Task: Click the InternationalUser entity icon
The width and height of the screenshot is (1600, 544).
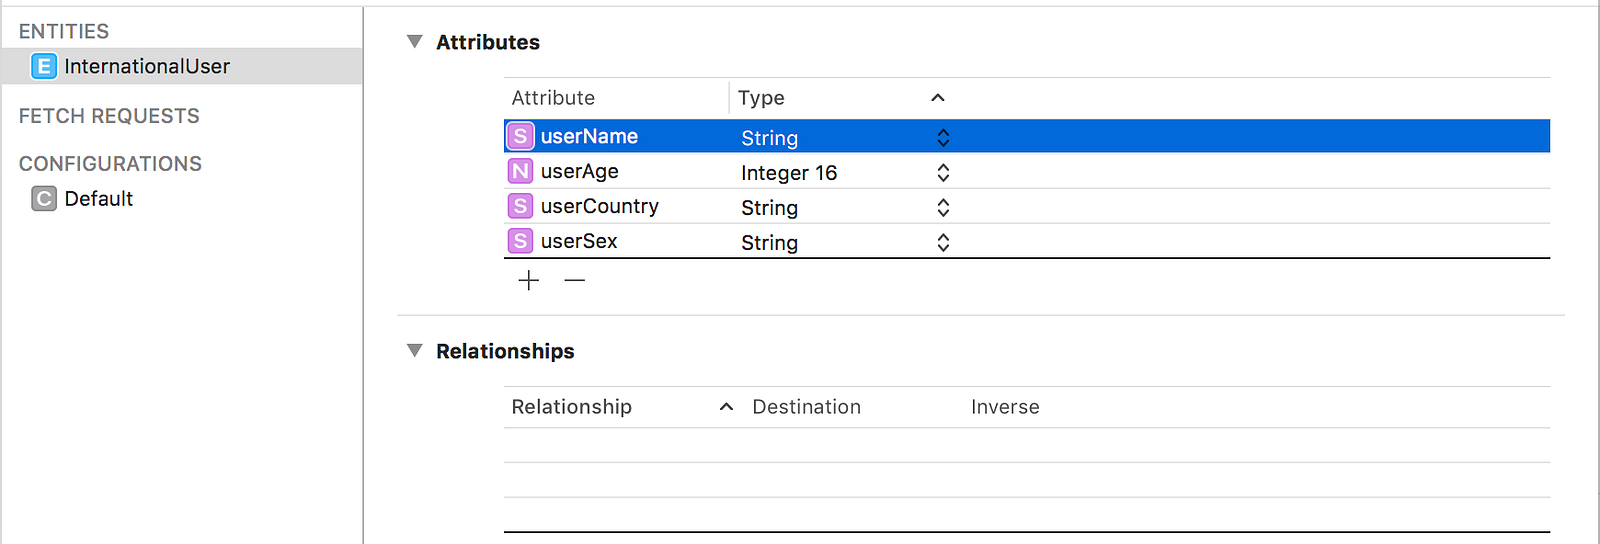Action: pos(44,66)
